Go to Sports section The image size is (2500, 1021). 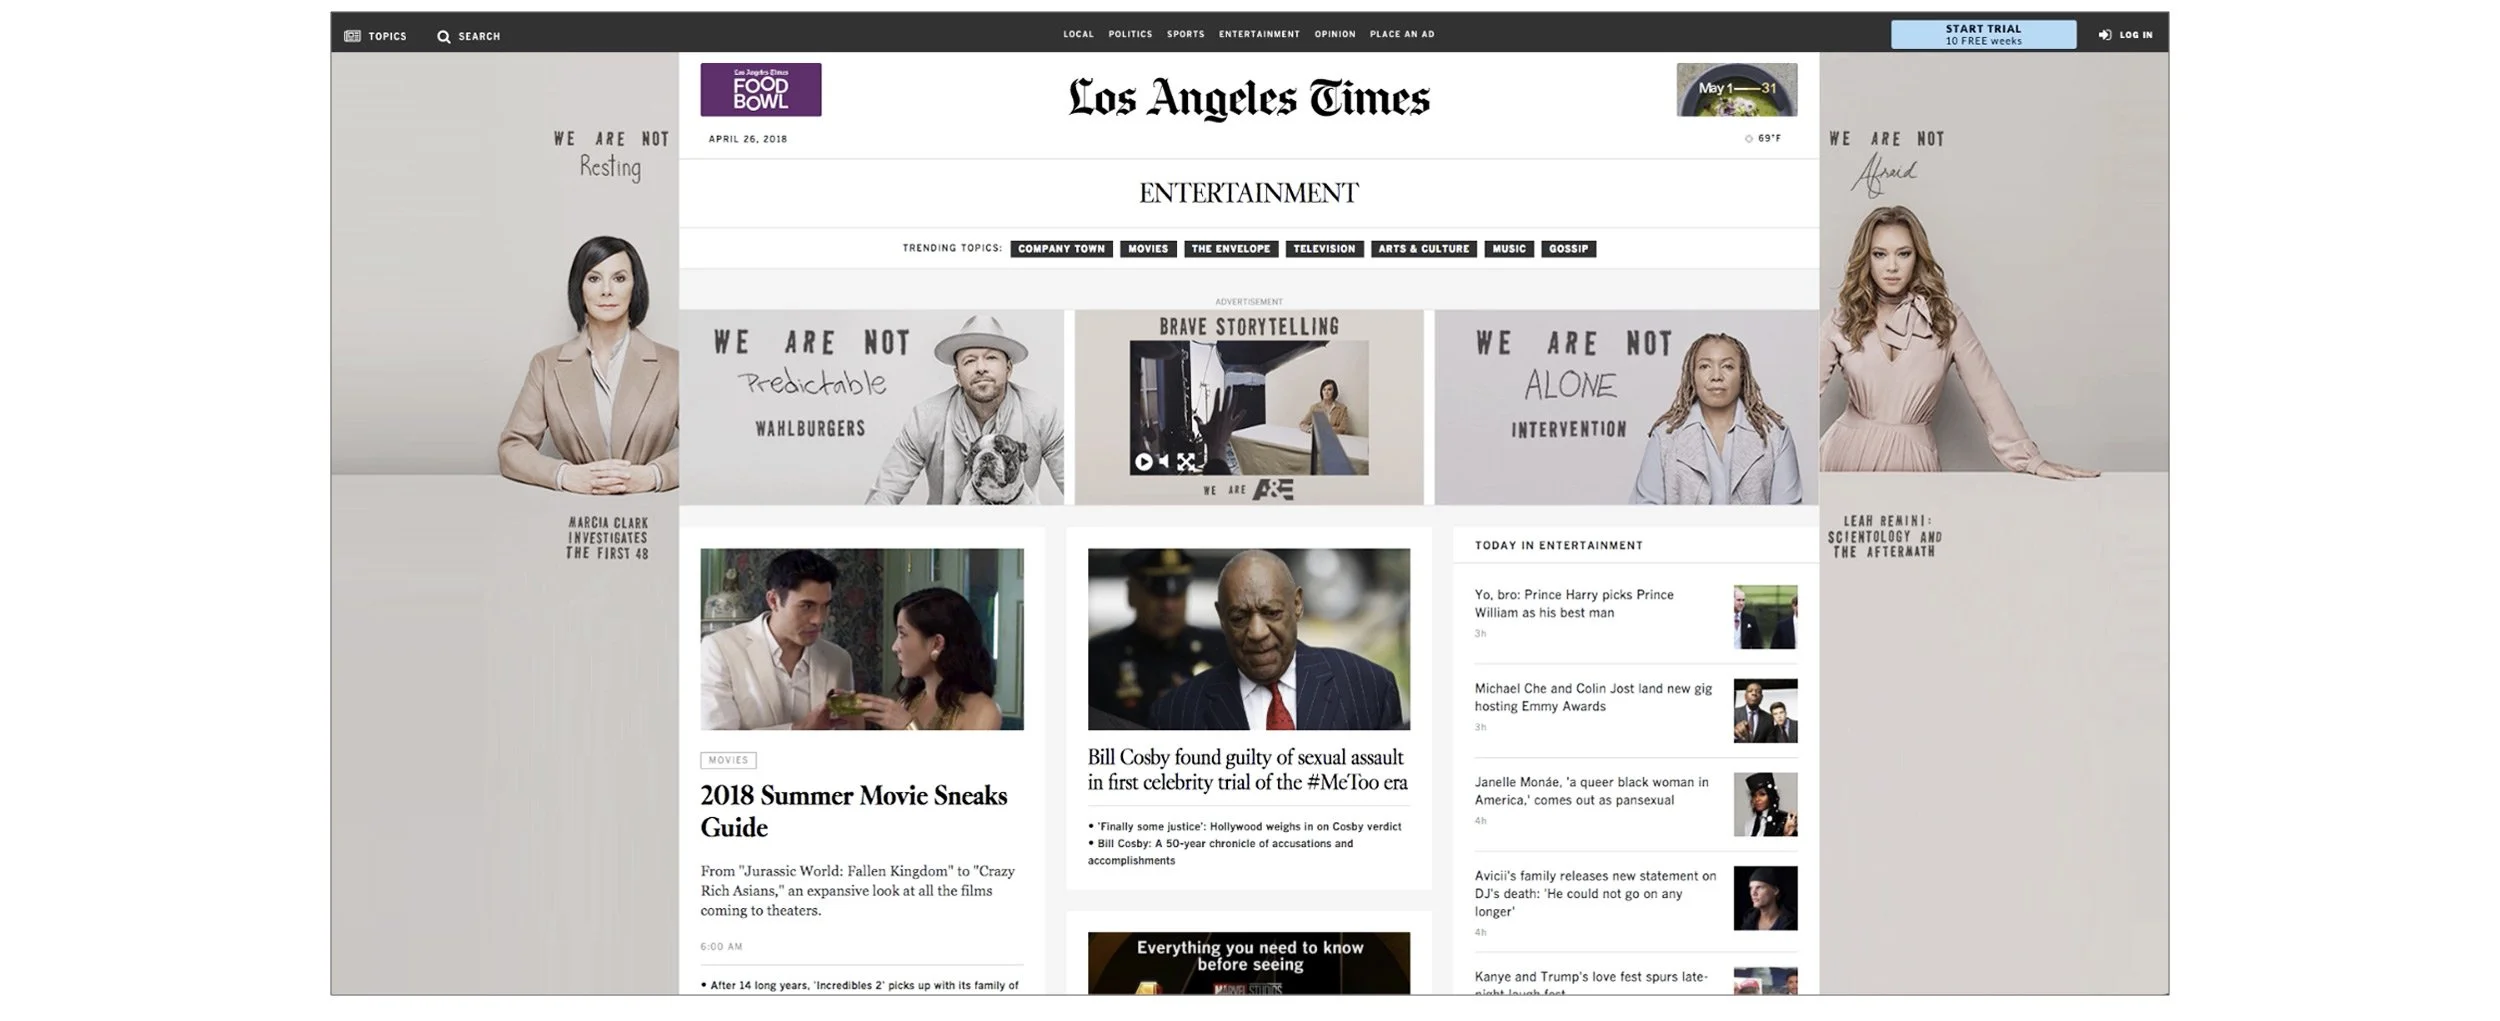(x=1185, y=34)
